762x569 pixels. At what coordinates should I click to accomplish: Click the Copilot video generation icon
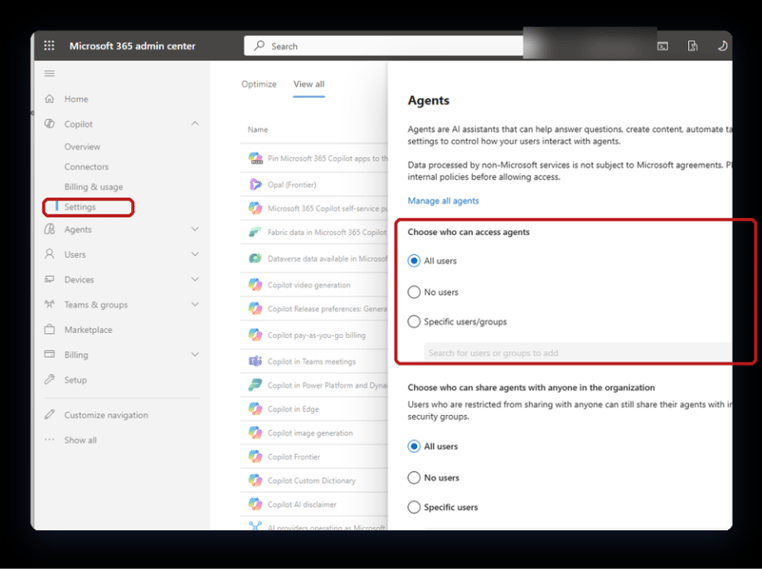pyautogui.click(x=255, y=284)
